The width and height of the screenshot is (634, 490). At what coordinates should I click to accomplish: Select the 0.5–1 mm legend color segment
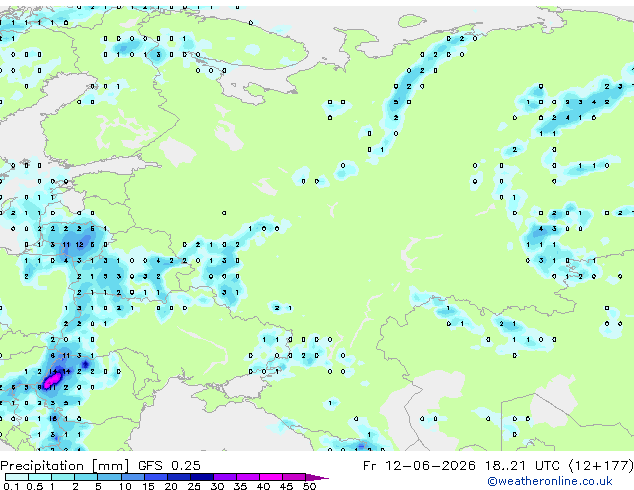[40, 477]
